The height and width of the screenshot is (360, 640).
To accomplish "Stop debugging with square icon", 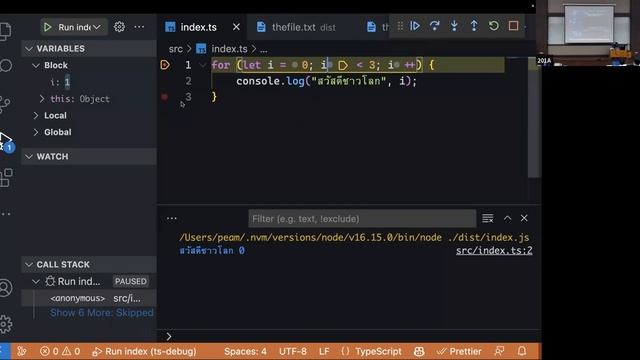I will tap(513, 26).
